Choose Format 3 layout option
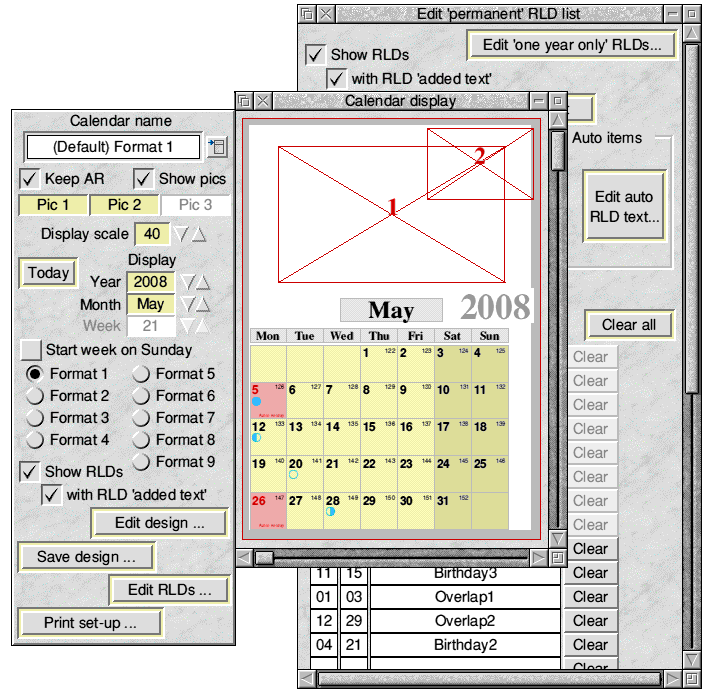Image resolution: width=705 pixels, height=697 pixels. [35, 418]
